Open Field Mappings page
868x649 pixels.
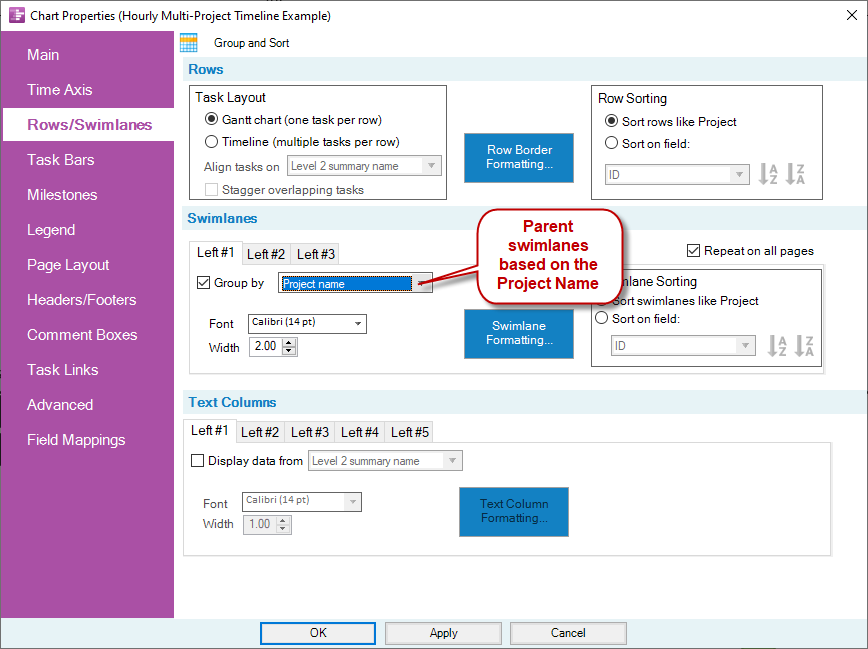pyautogui.click(x=76, y=440)
